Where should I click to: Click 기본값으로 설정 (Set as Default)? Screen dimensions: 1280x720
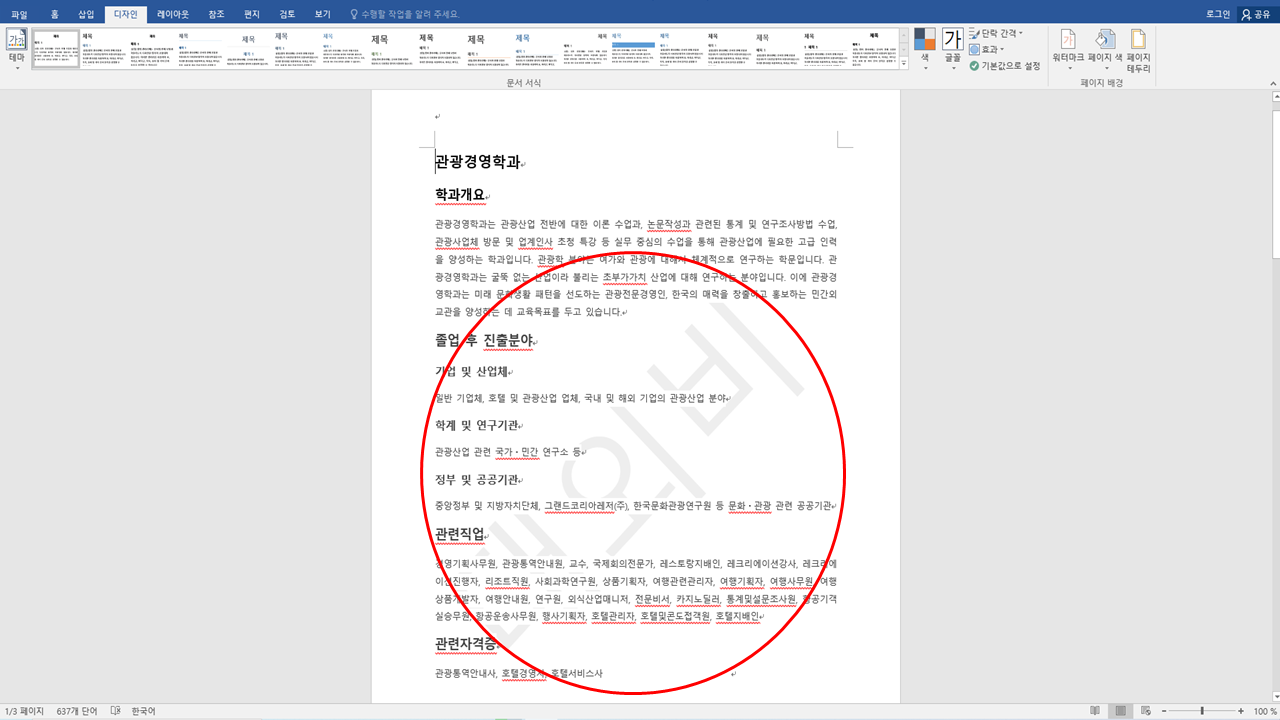[1004, 65]
